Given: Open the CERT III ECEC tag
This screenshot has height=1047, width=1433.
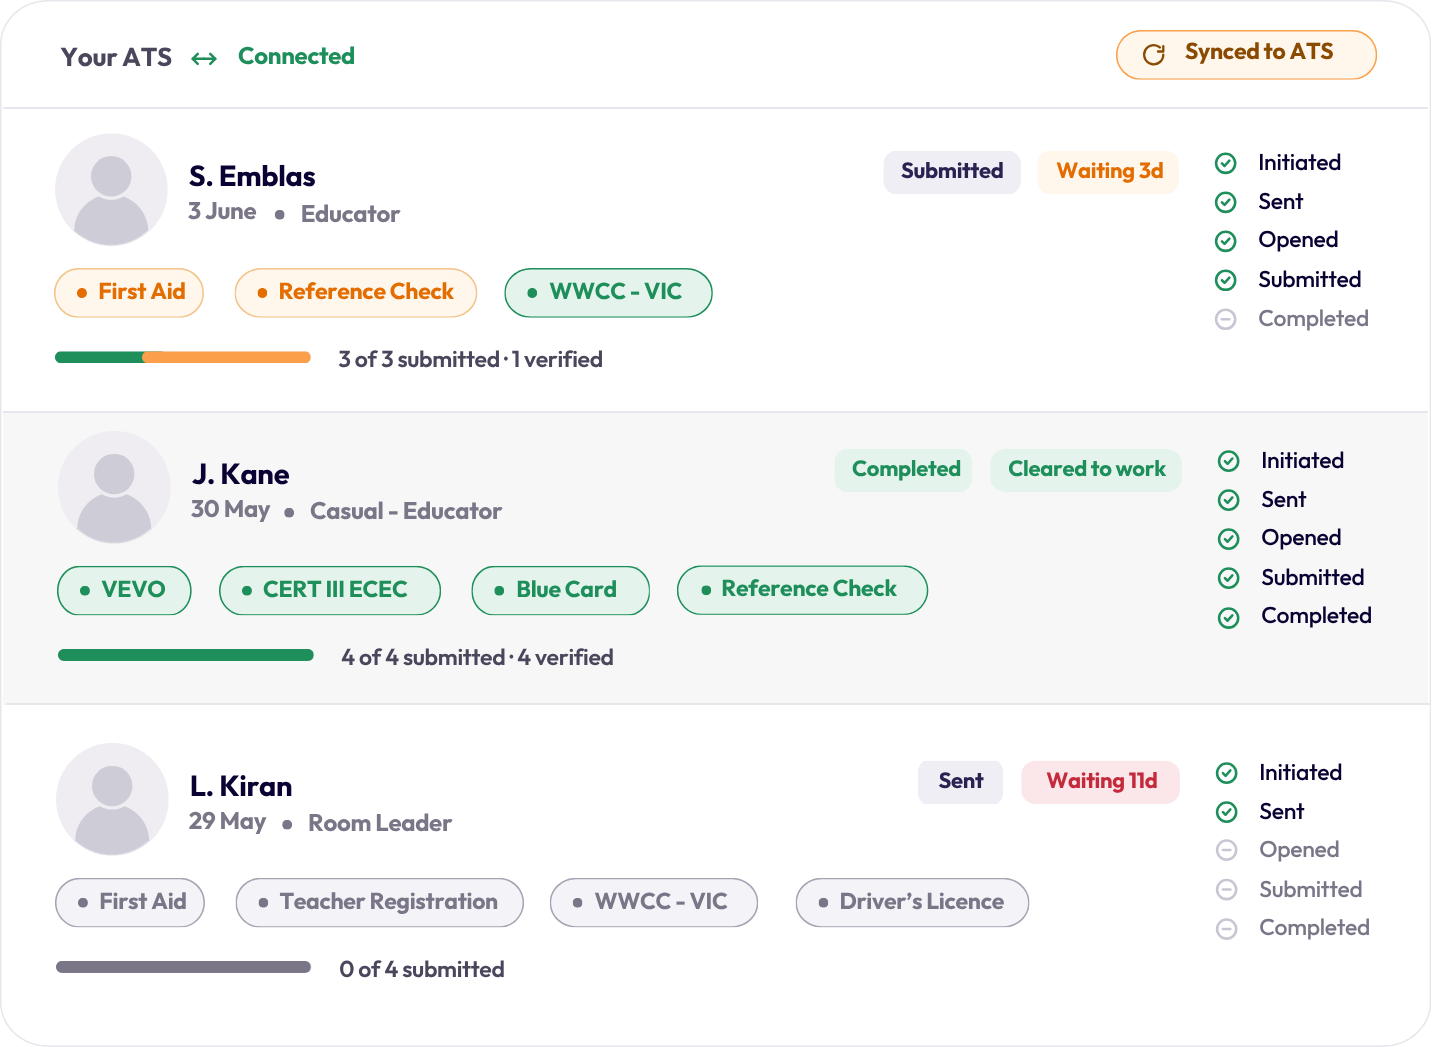Looking at the screenshot, I should pos(330,590).
